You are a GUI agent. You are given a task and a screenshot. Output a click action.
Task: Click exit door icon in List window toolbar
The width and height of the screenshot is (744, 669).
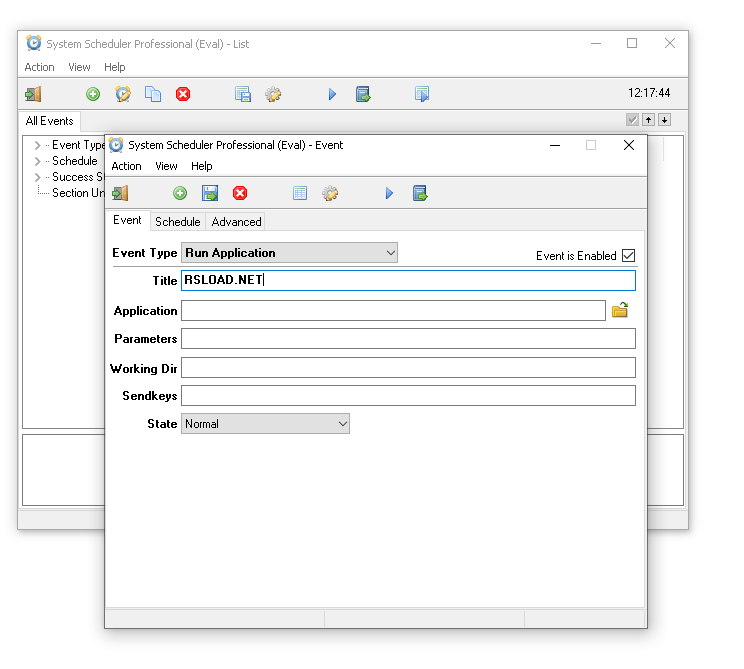(x=33, y=94)
